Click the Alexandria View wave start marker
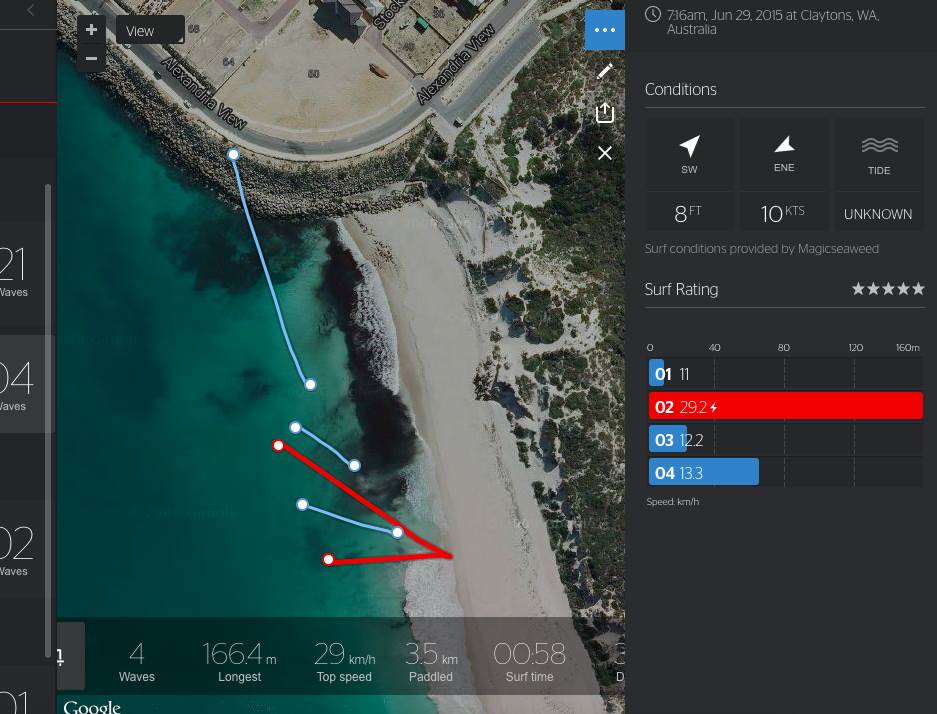Image resolution: width=937 pixels, height=714 pixels. pos(233,154)
